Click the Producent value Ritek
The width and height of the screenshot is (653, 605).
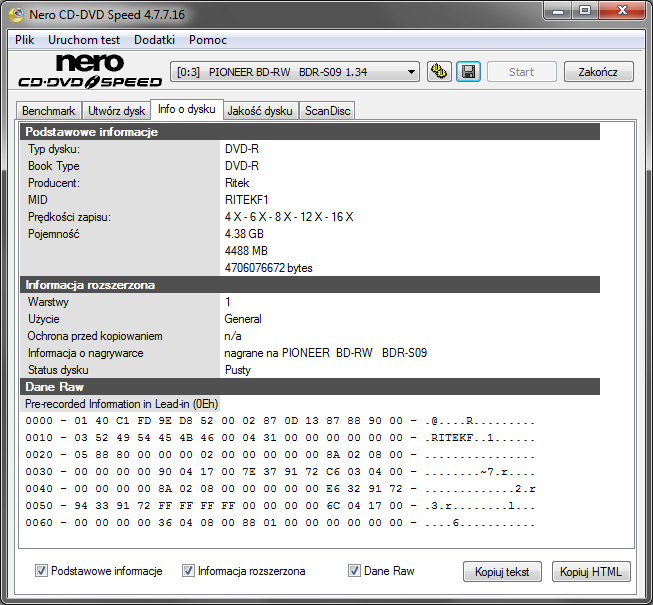[237, 183]
